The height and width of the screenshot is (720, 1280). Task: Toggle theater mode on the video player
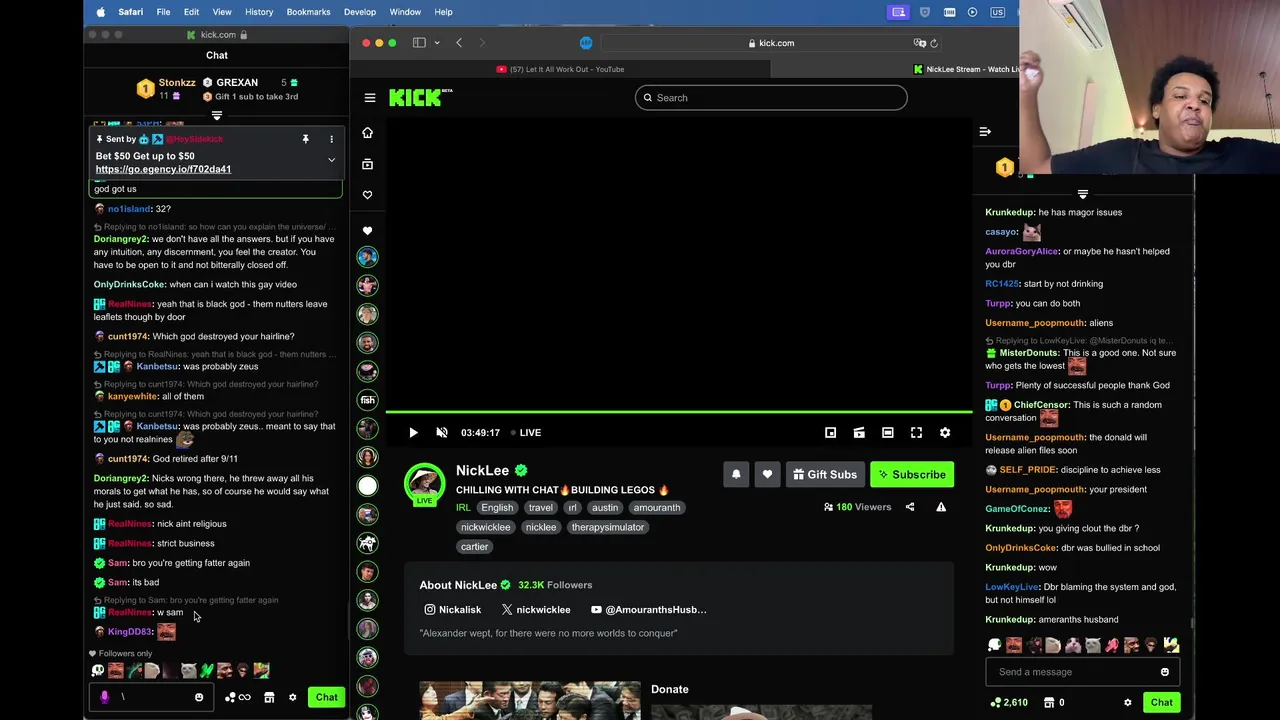click(887, 433)
